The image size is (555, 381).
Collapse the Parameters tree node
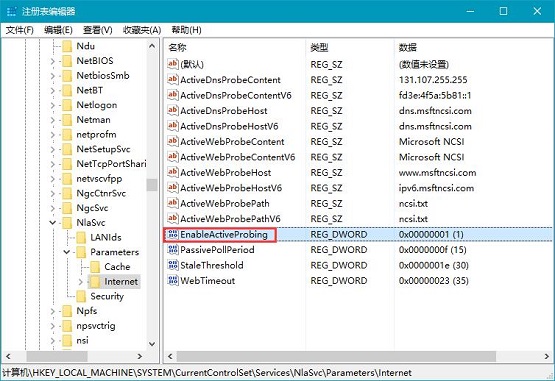[x=67, y=252]
